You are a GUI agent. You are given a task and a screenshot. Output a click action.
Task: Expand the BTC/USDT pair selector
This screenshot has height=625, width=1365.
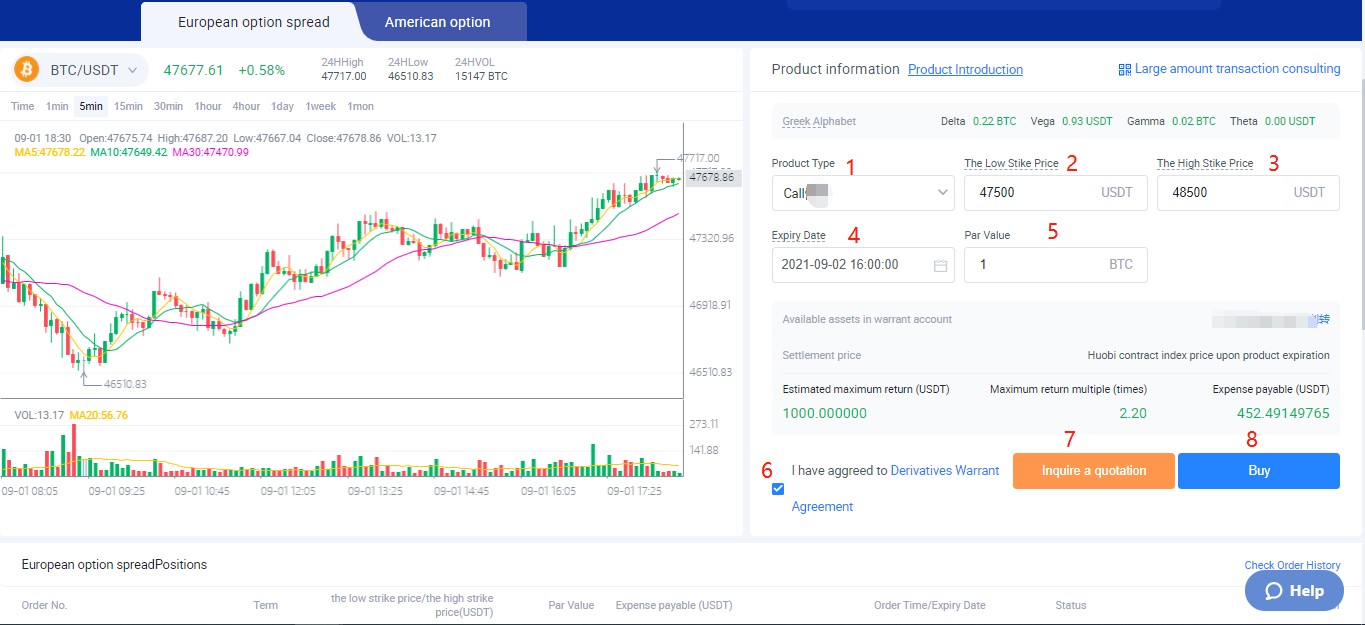pos(134,70)
